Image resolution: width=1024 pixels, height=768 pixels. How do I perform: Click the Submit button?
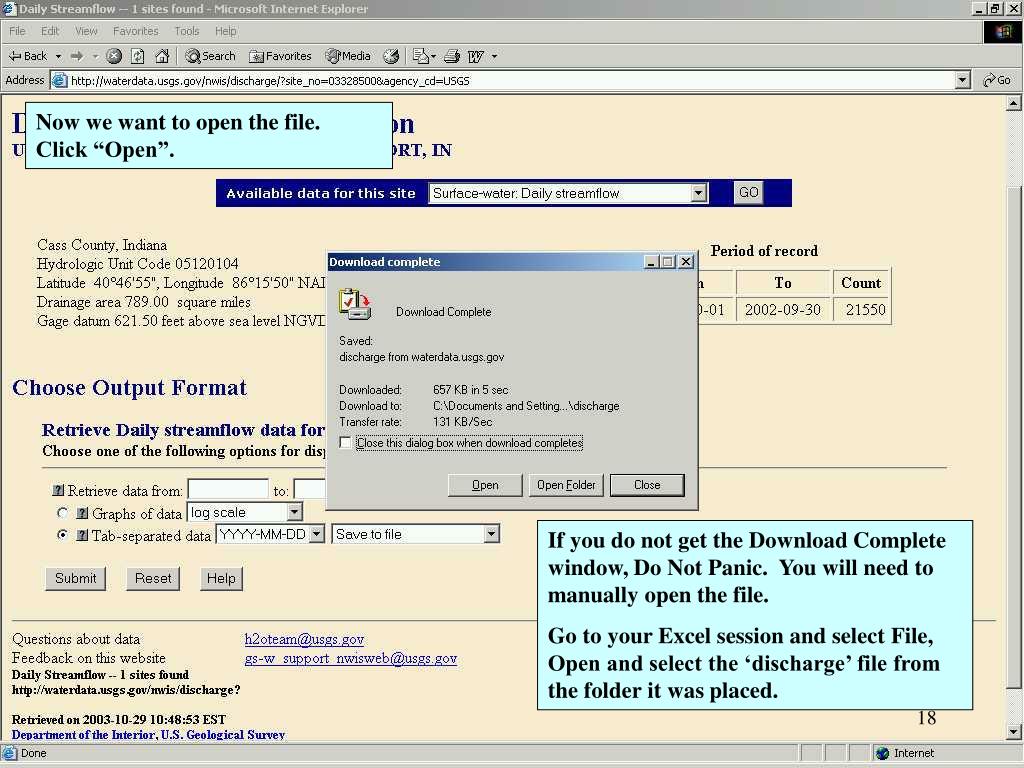point(75,578)
